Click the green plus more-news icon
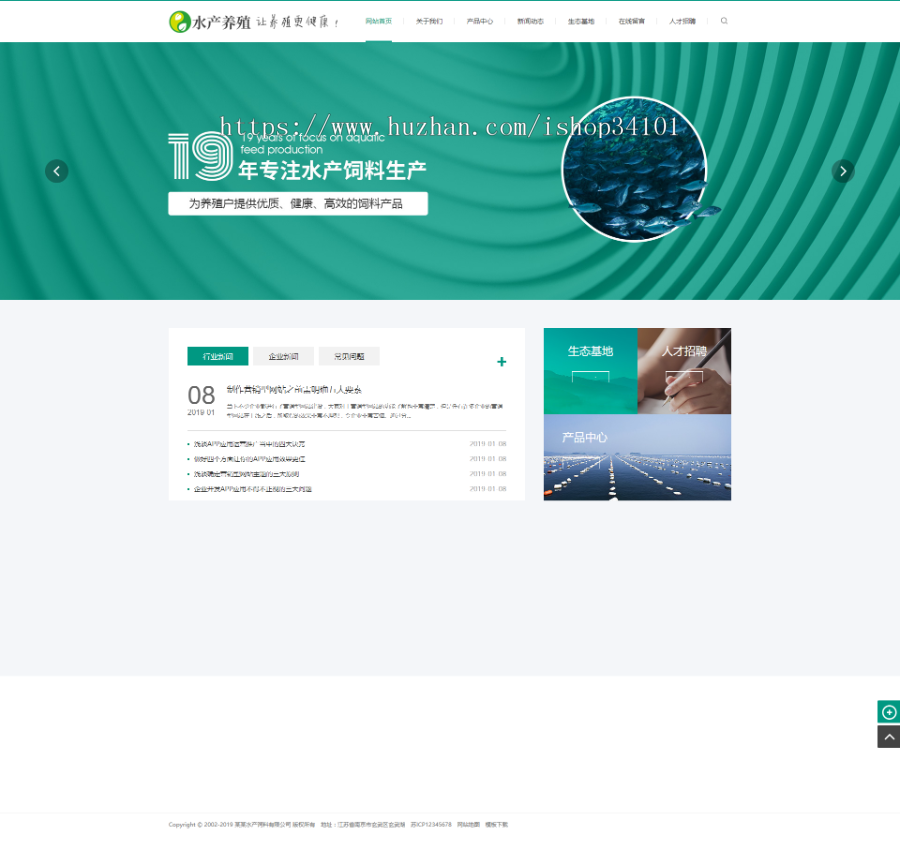Viewport: 900px width, 850px height. (502, 362)
